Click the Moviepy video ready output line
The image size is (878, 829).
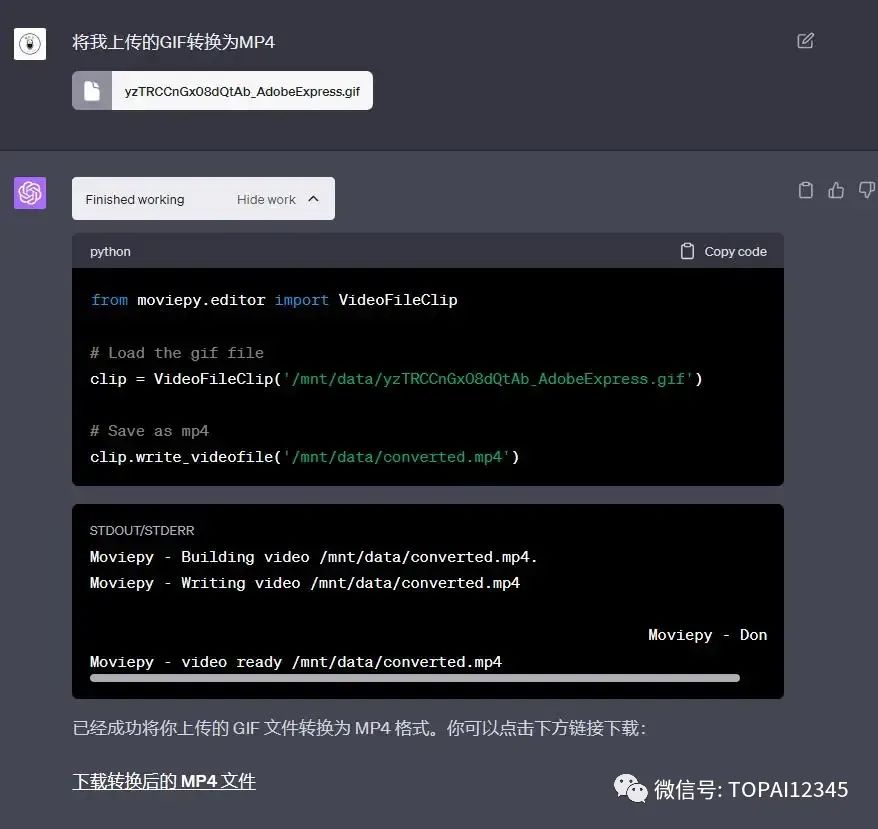295,662
